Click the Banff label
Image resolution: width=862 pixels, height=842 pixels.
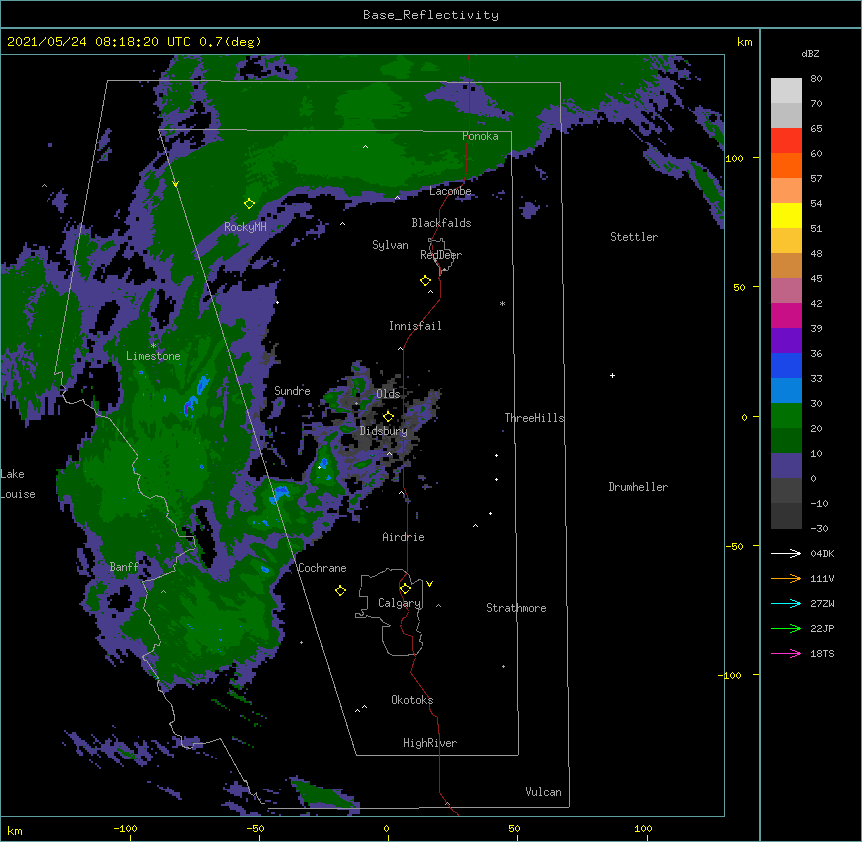124,567
